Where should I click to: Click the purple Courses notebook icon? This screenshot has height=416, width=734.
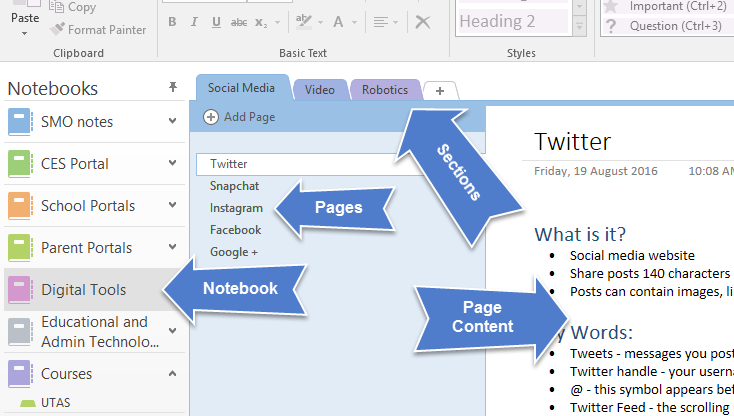[x=20, y=374]
